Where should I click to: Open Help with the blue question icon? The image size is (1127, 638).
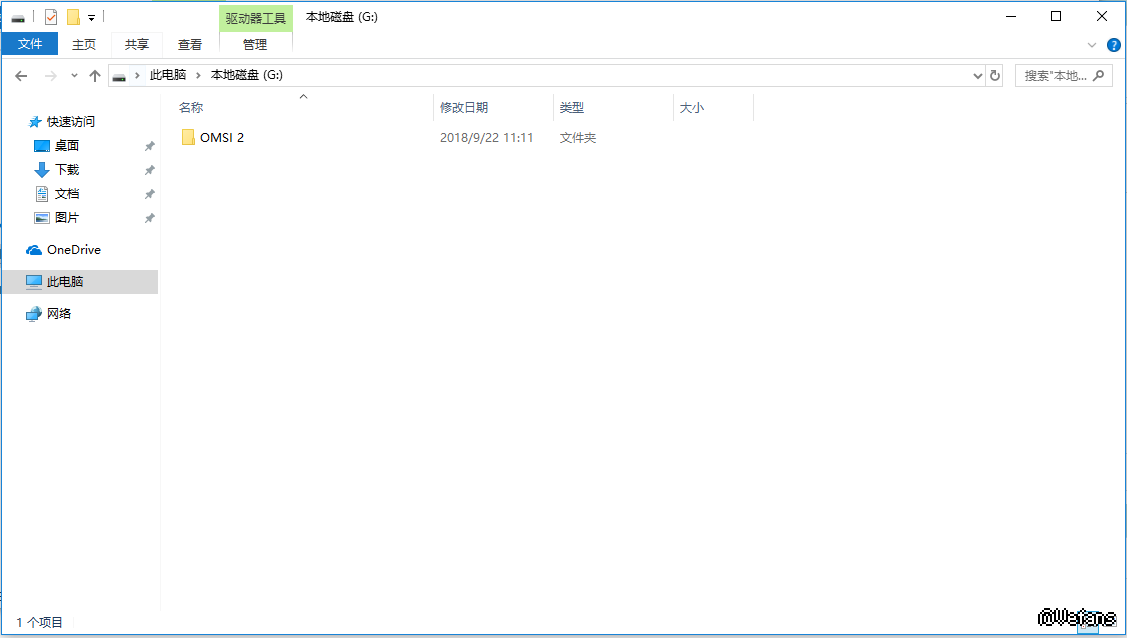click(1113, 45)
